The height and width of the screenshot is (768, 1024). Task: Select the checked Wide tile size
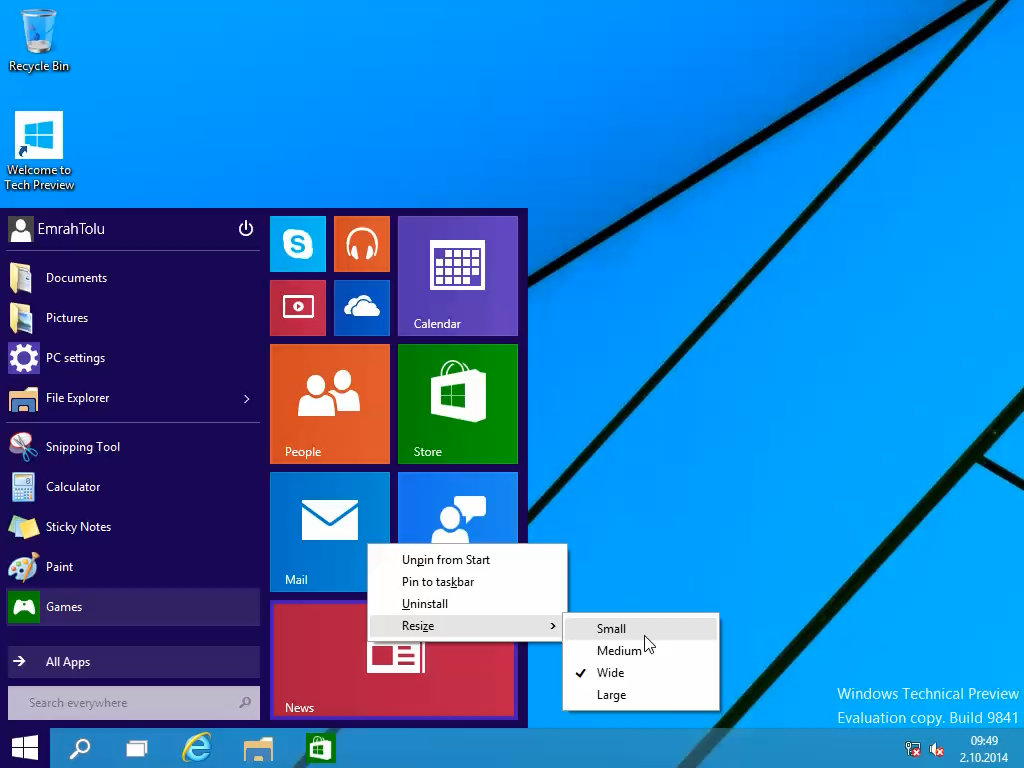[x=641, y=673]
